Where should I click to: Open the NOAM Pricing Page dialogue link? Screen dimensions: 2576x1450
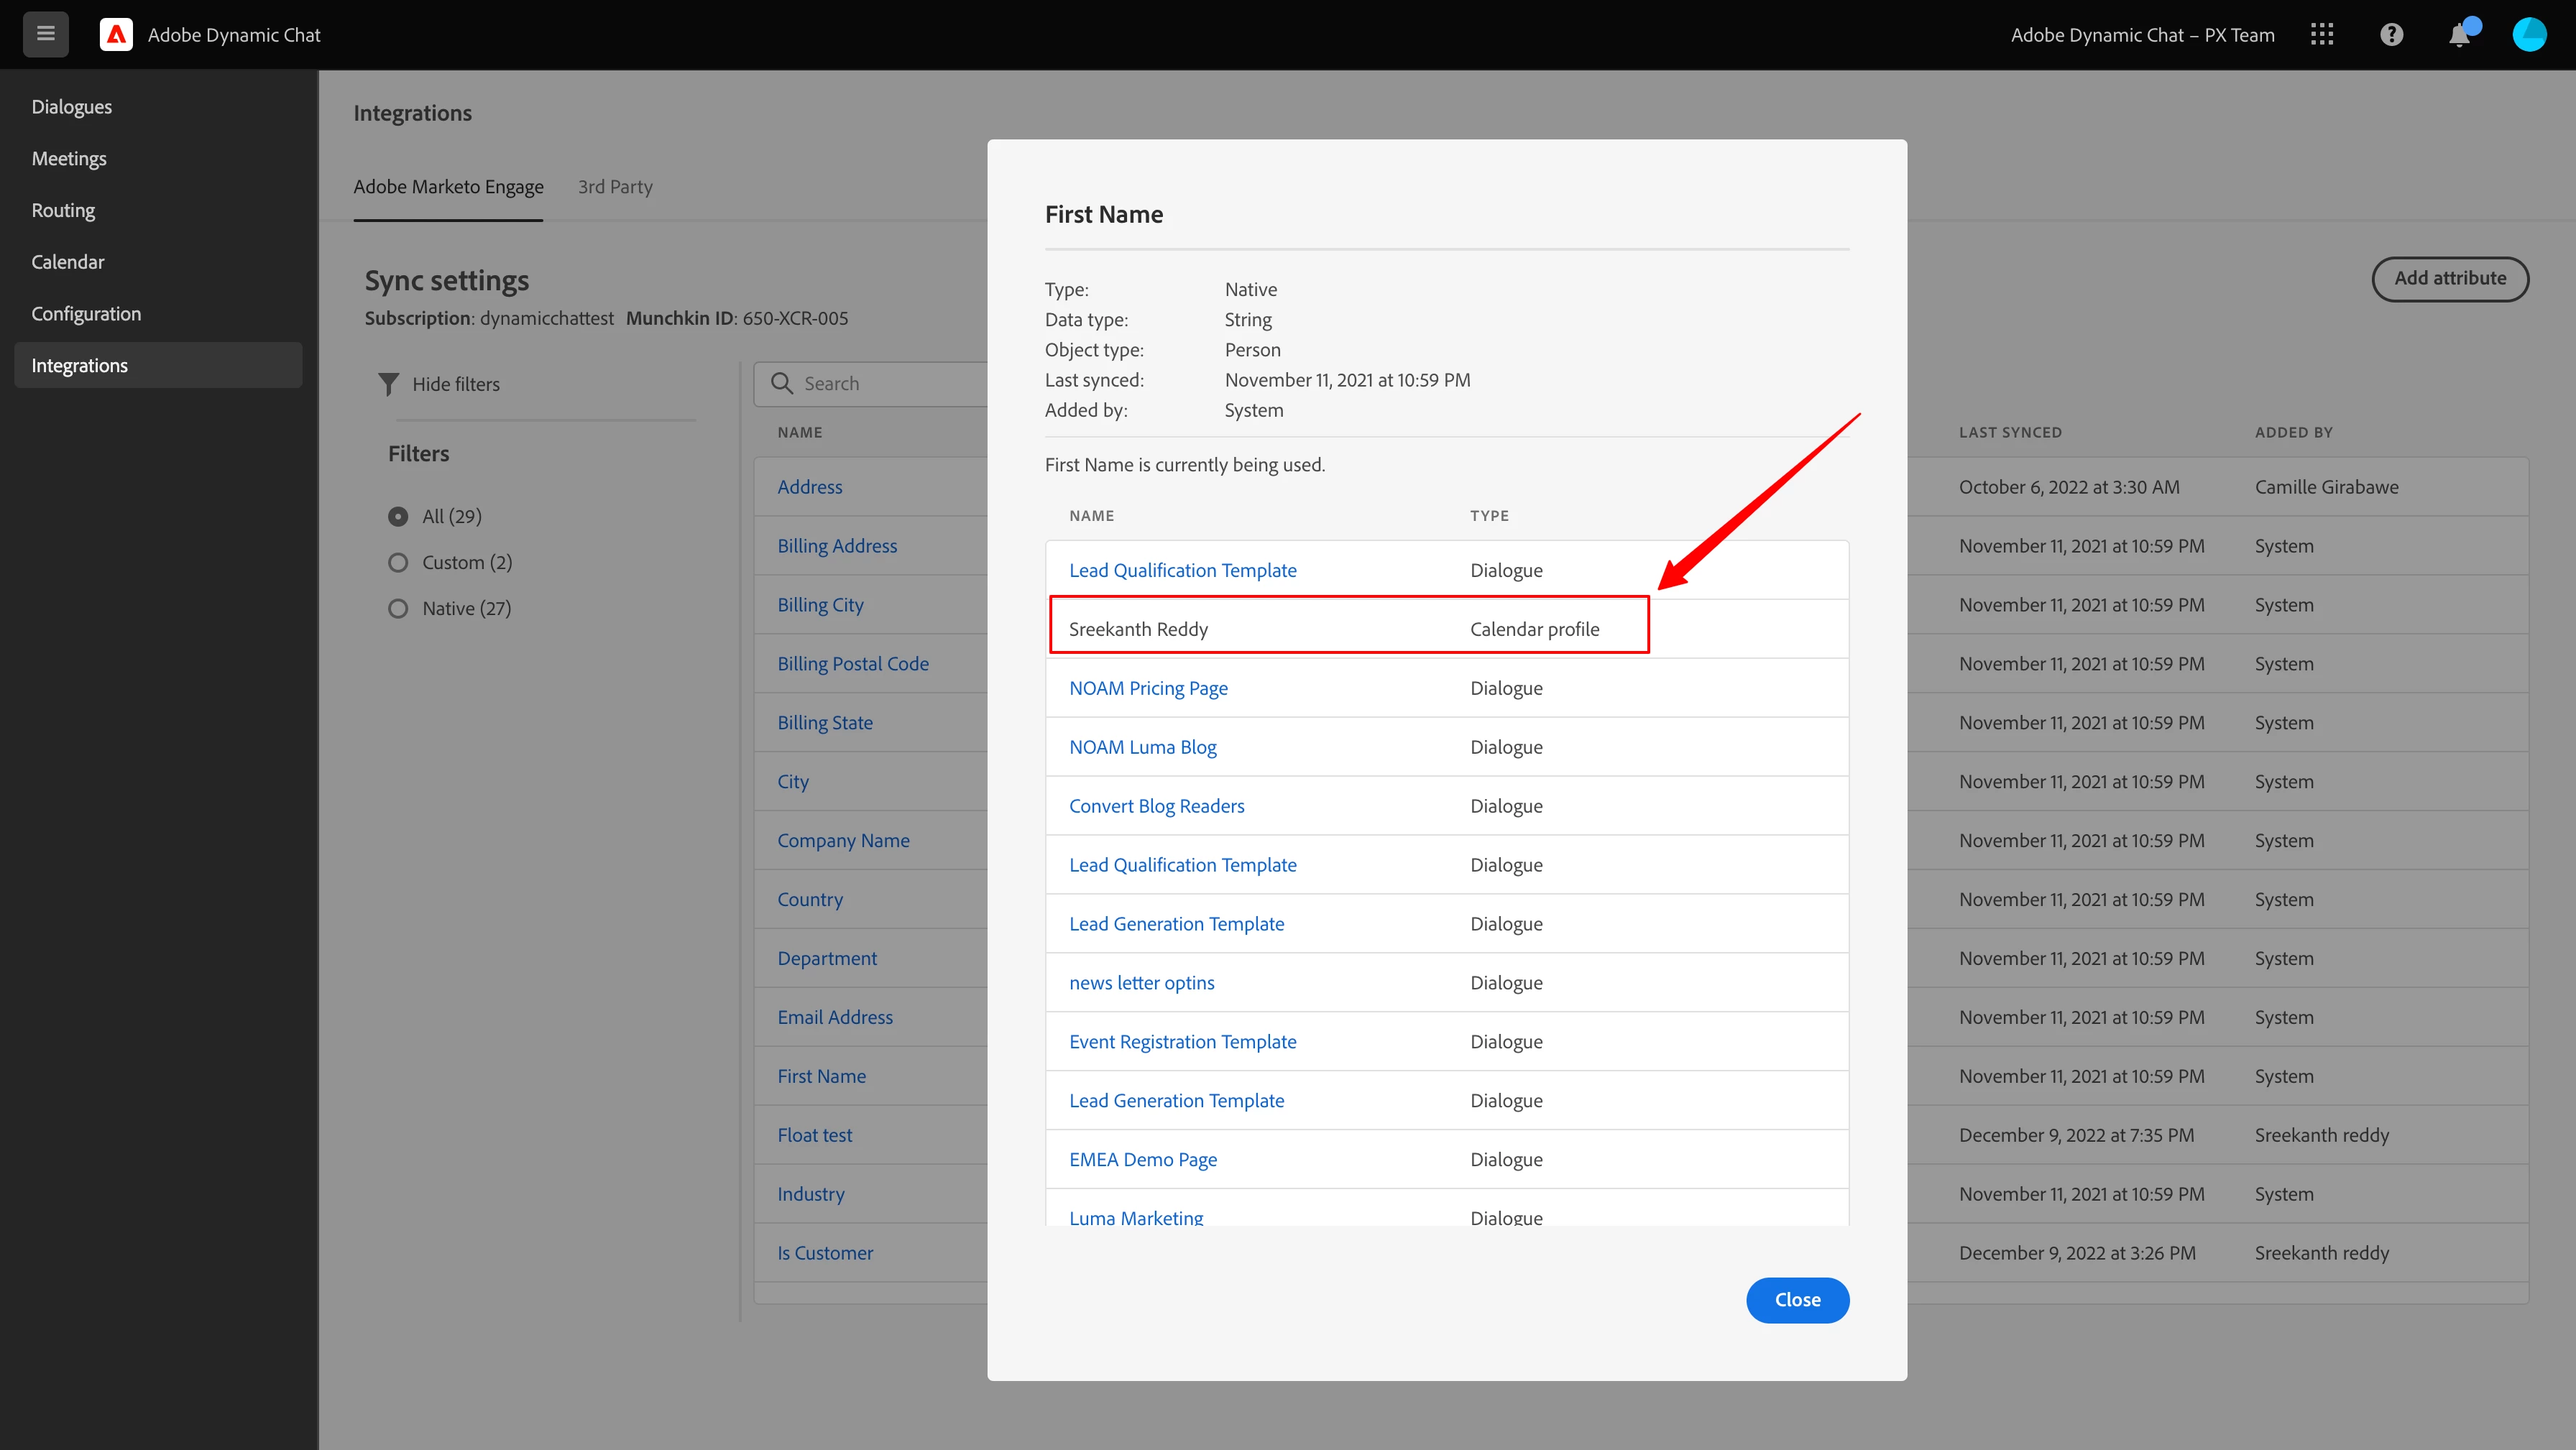(1148, 688)
